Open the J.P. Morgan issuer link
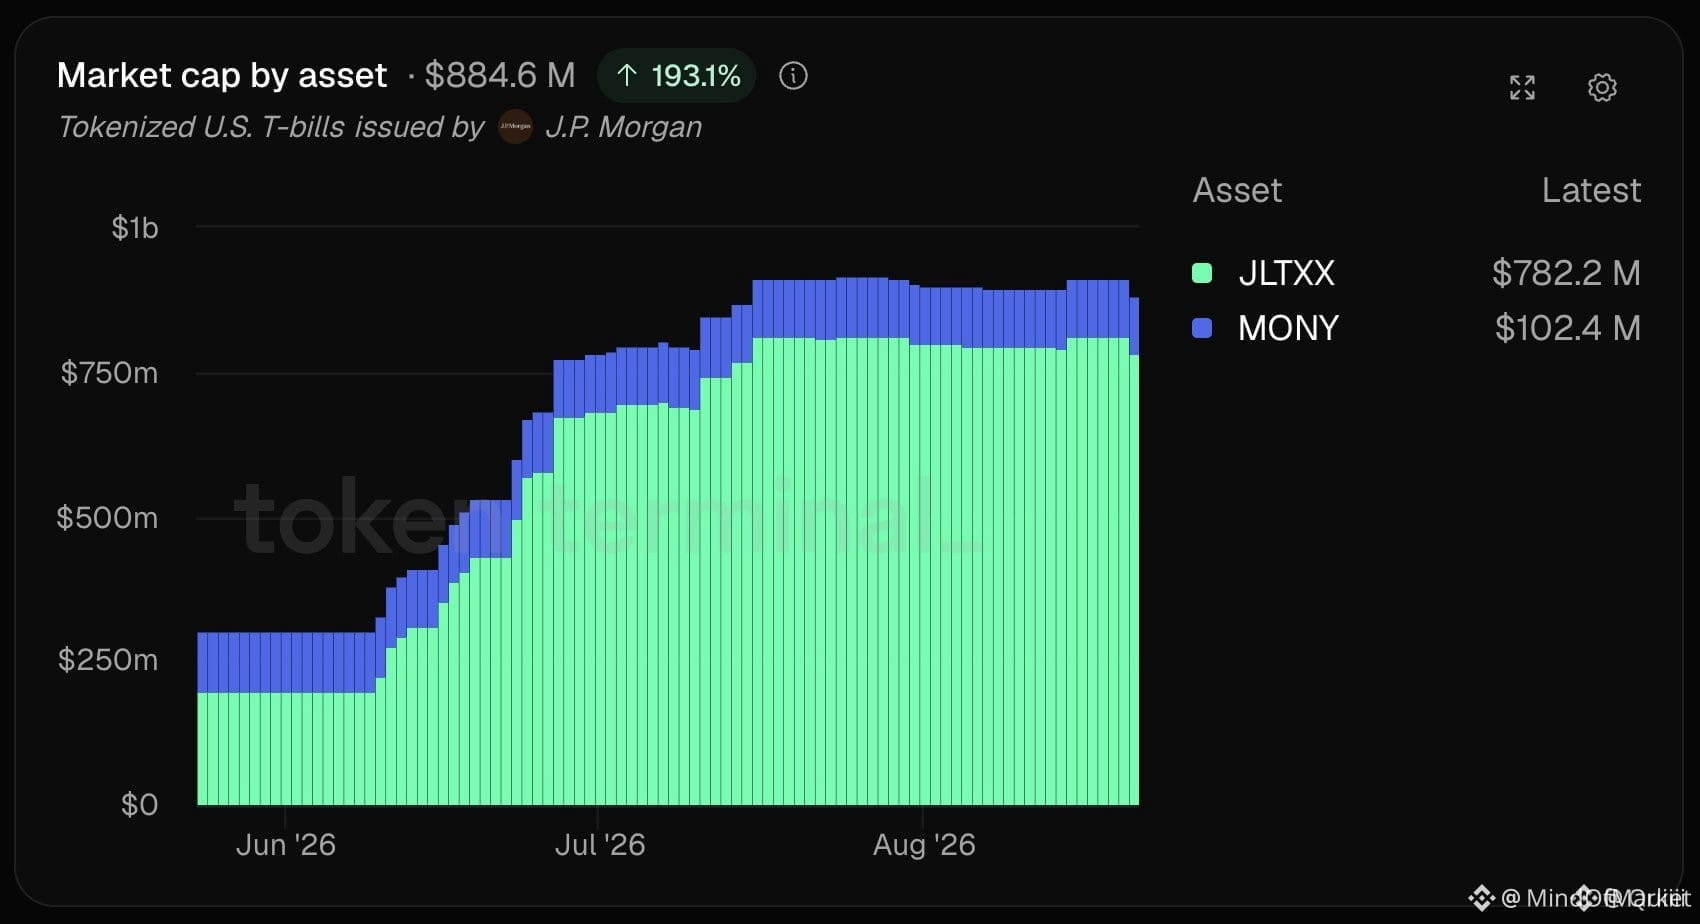This screenshot has height=924, width=1700. (623, 127)
